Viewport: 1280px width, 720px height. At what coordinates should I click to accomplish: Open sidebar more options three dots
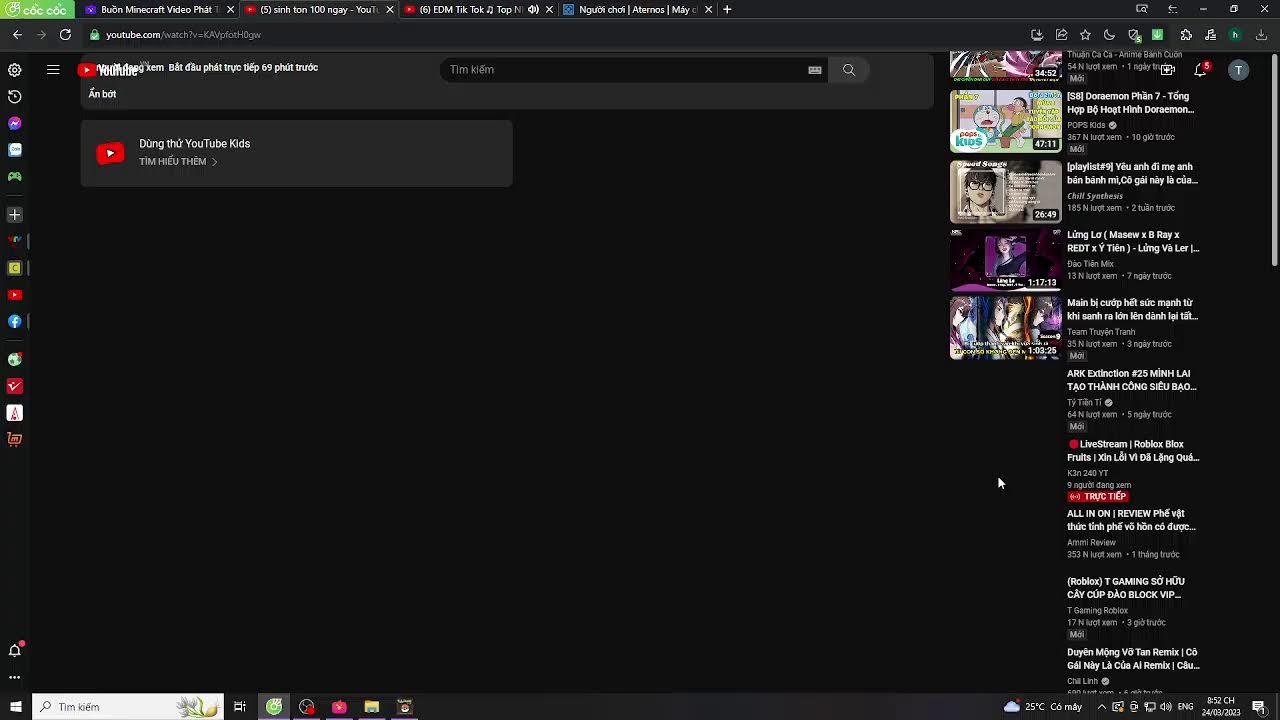[15, 677]
